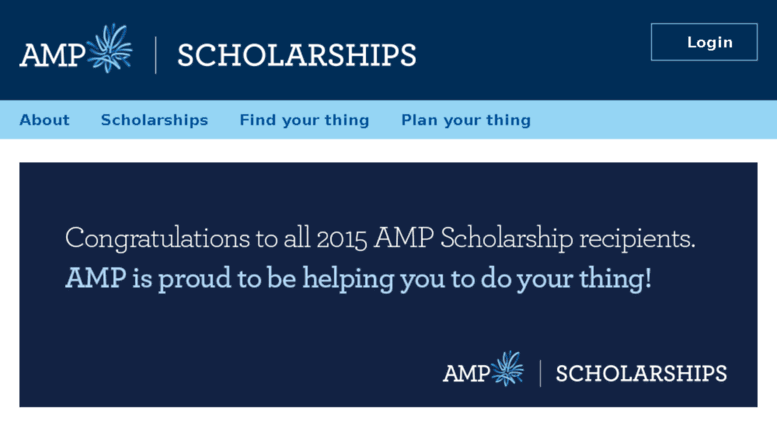The image size is (777, 423).
Task: Click the vertical divider in header logo
Action: (x=156, y=55)
